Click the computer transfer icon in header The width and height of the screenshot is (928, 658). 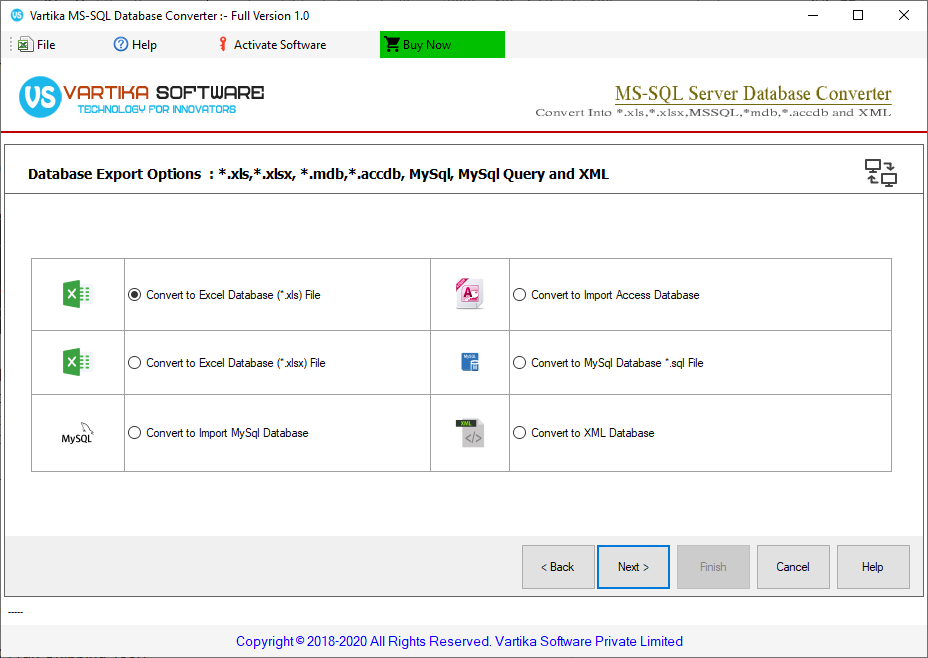click(x=881, y=173)
